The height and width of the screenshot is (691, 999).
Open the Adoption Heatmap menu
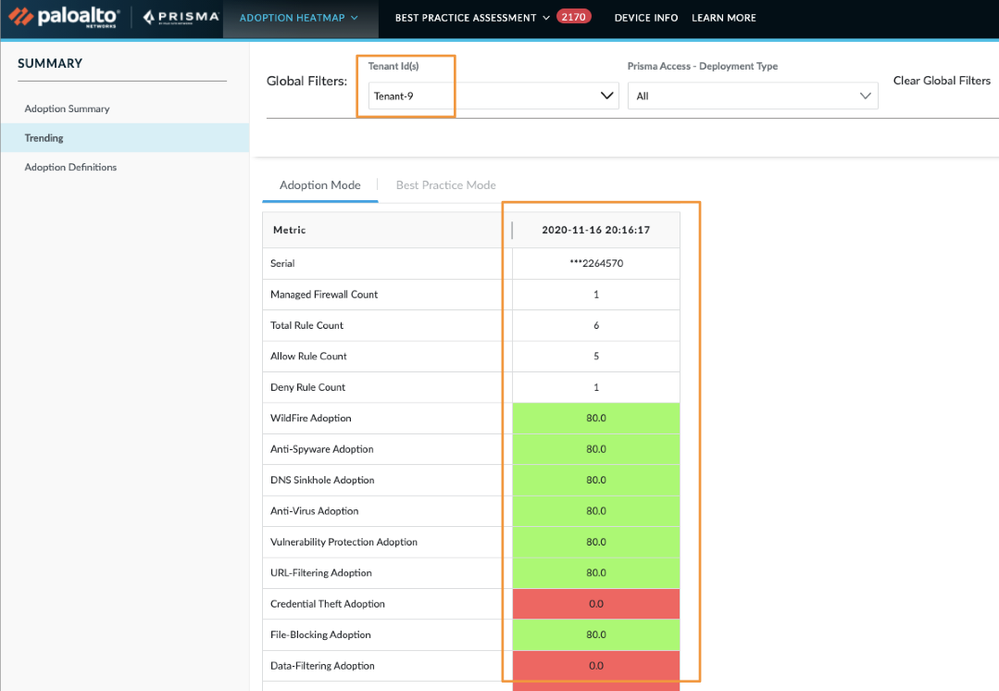(x=299, y=18)
